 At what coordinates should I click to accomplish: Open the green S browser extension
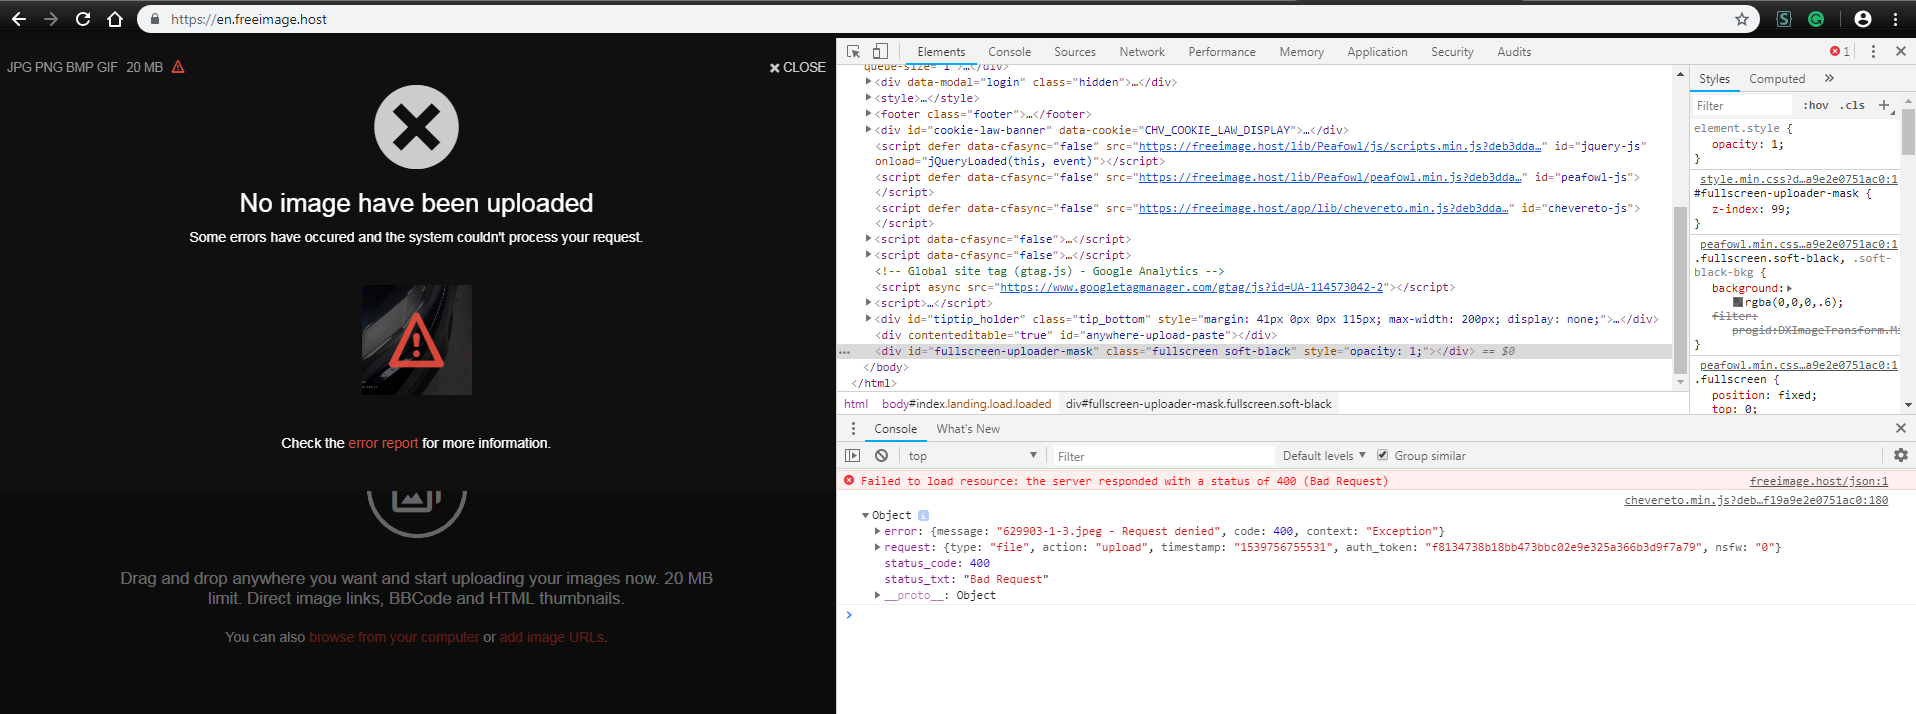[1784, 19]
